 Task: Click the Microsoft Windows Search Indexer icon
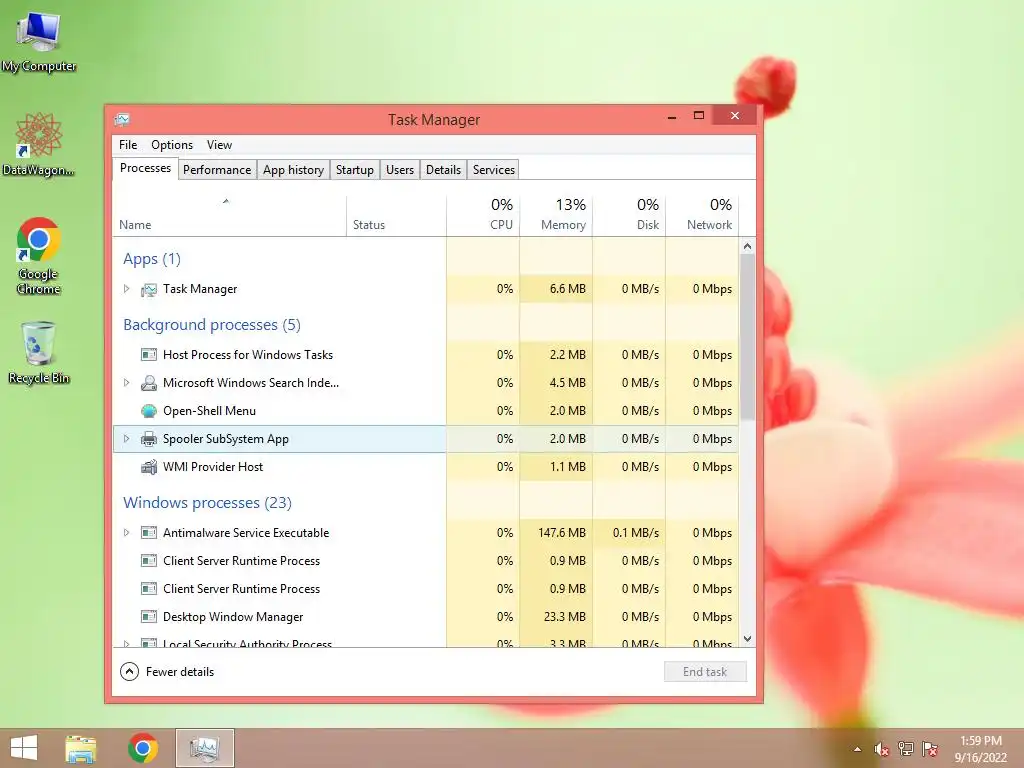tap(149, 383)
